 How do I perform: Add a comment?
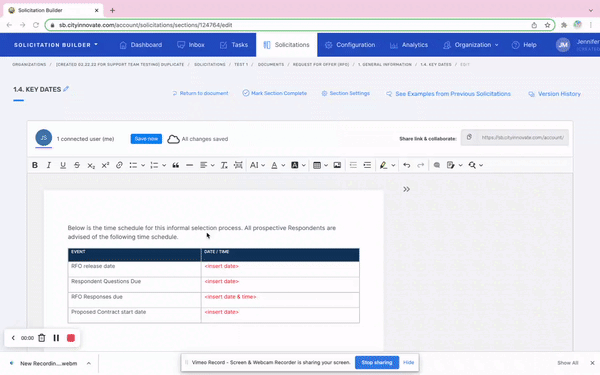pyautogui.click(x=437, y=165)
